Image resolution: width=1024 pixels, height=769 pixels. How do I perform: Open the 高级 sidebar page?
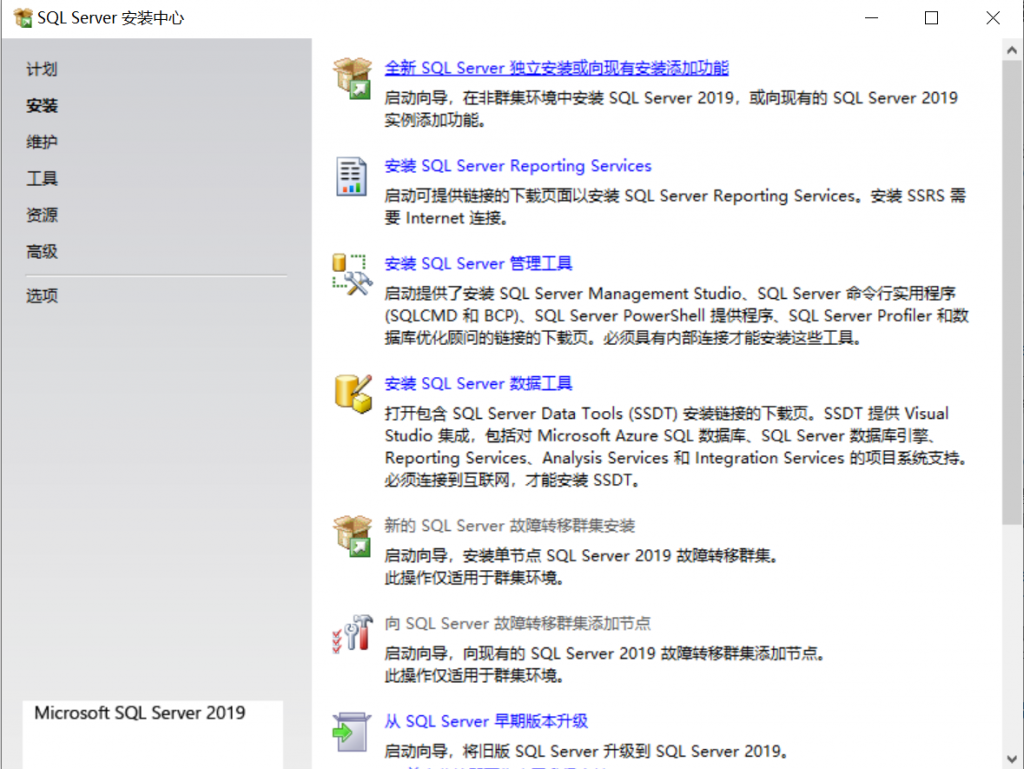tap(42, 252)
